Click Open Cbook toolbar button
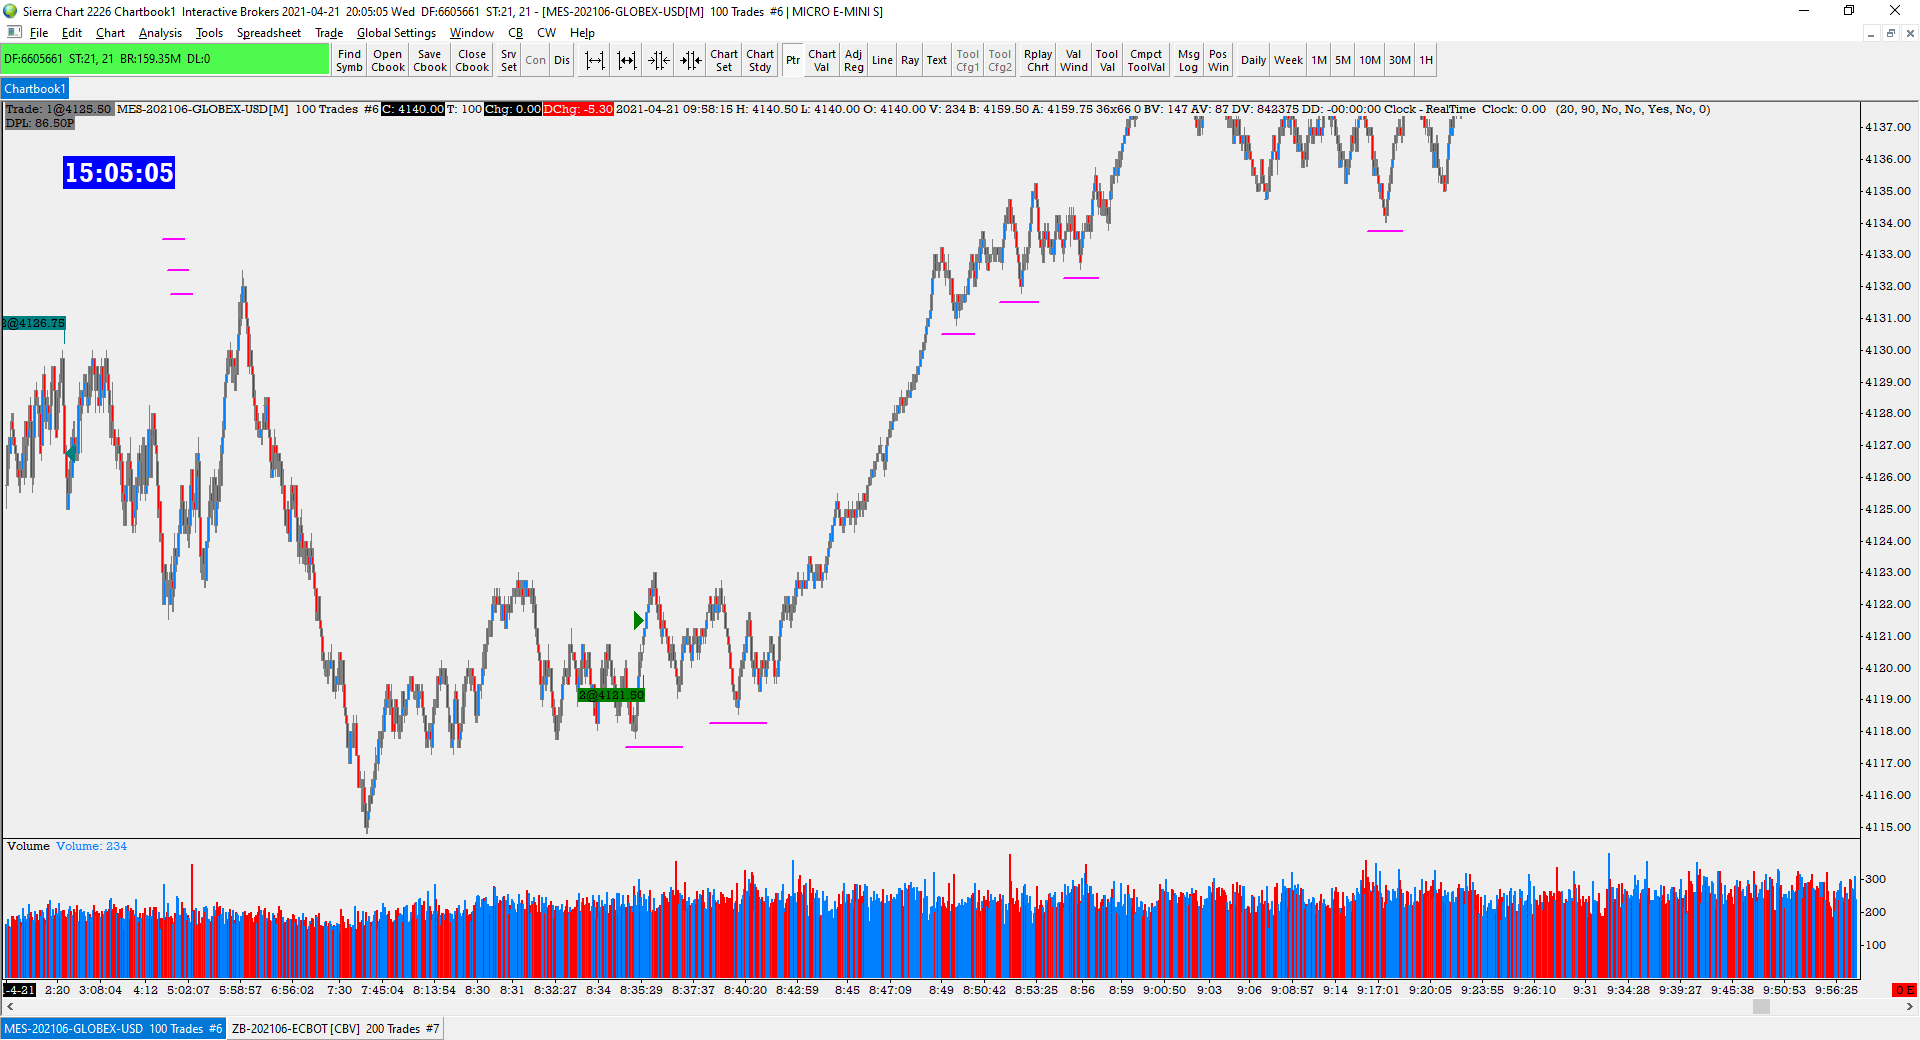Viewport: 1920px width, 1040px height. pos(388,60)
